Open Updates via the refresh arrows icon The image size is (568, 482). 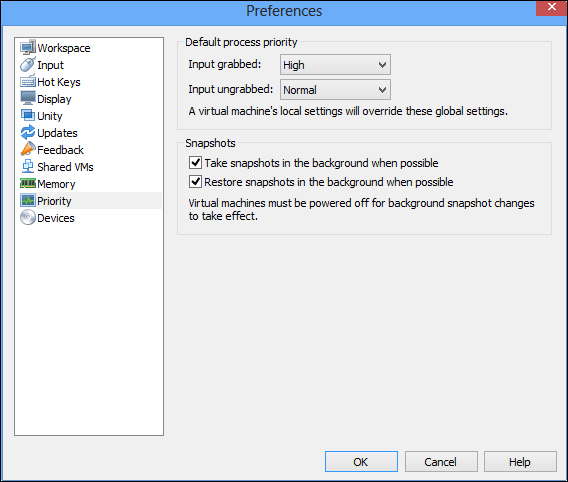28,133
